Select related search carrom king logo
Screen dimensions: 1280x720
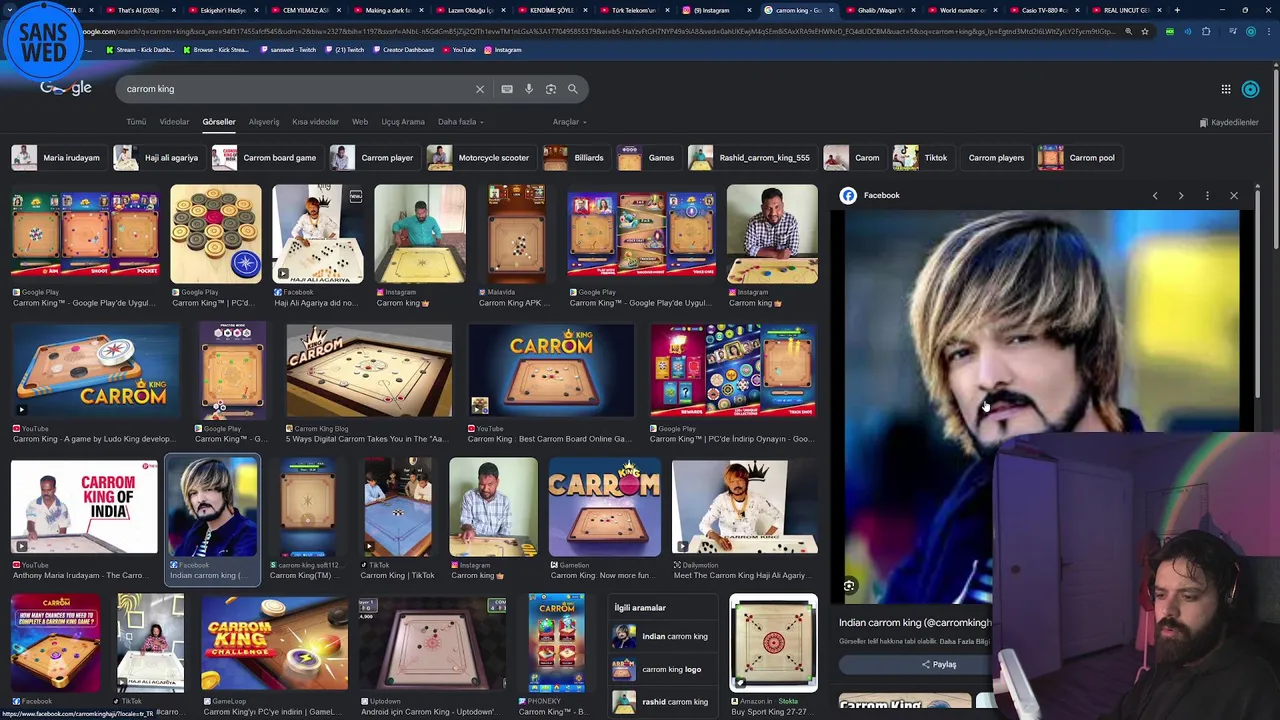pyautogui.click(x=661, y=669)
